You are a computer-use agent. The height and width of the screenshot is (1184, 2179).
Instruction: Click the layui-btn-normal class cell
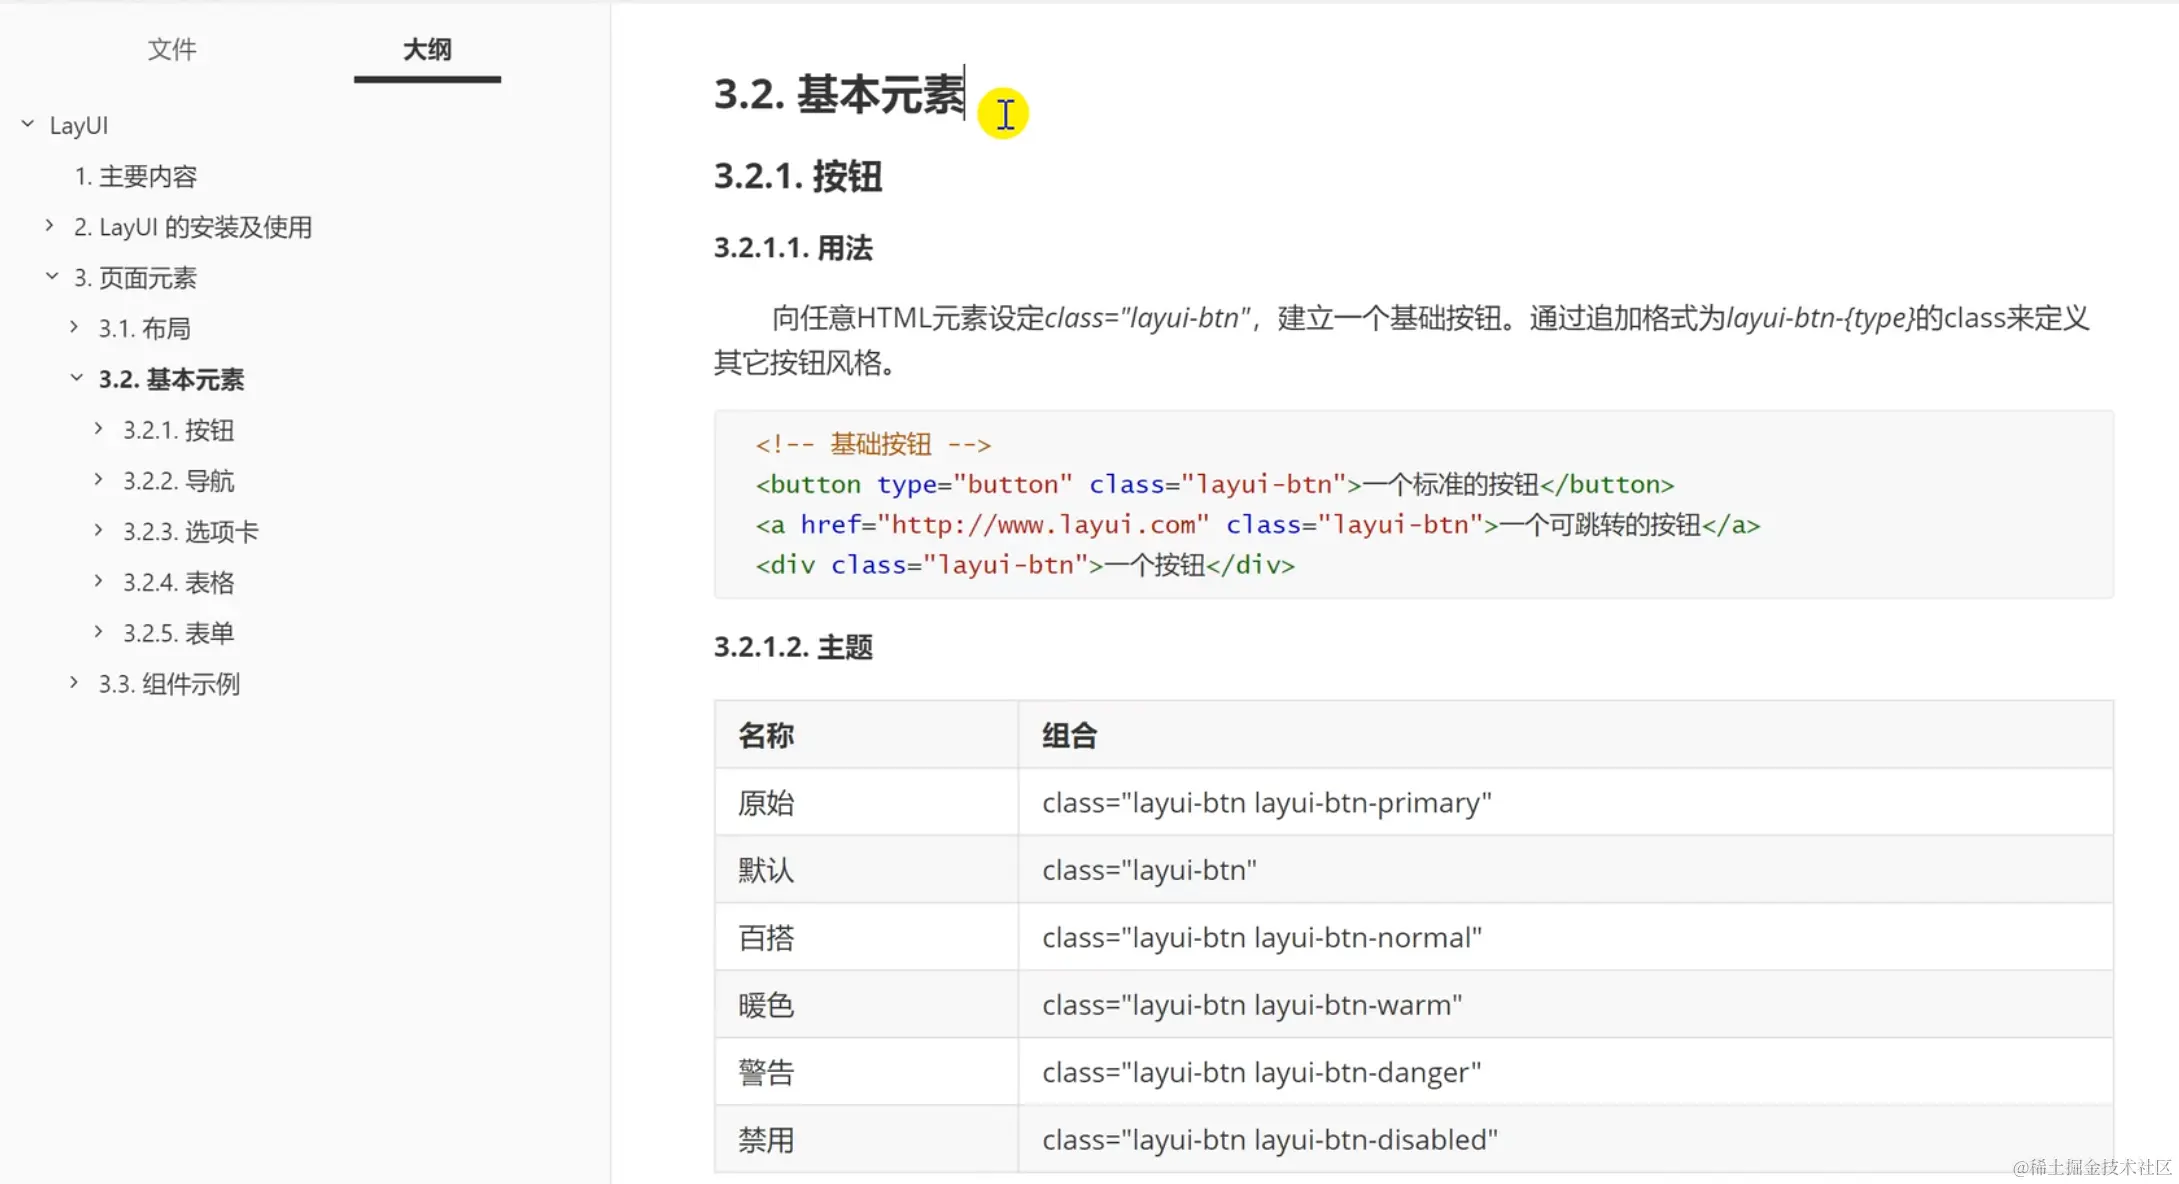click(x=1566, y=937)
